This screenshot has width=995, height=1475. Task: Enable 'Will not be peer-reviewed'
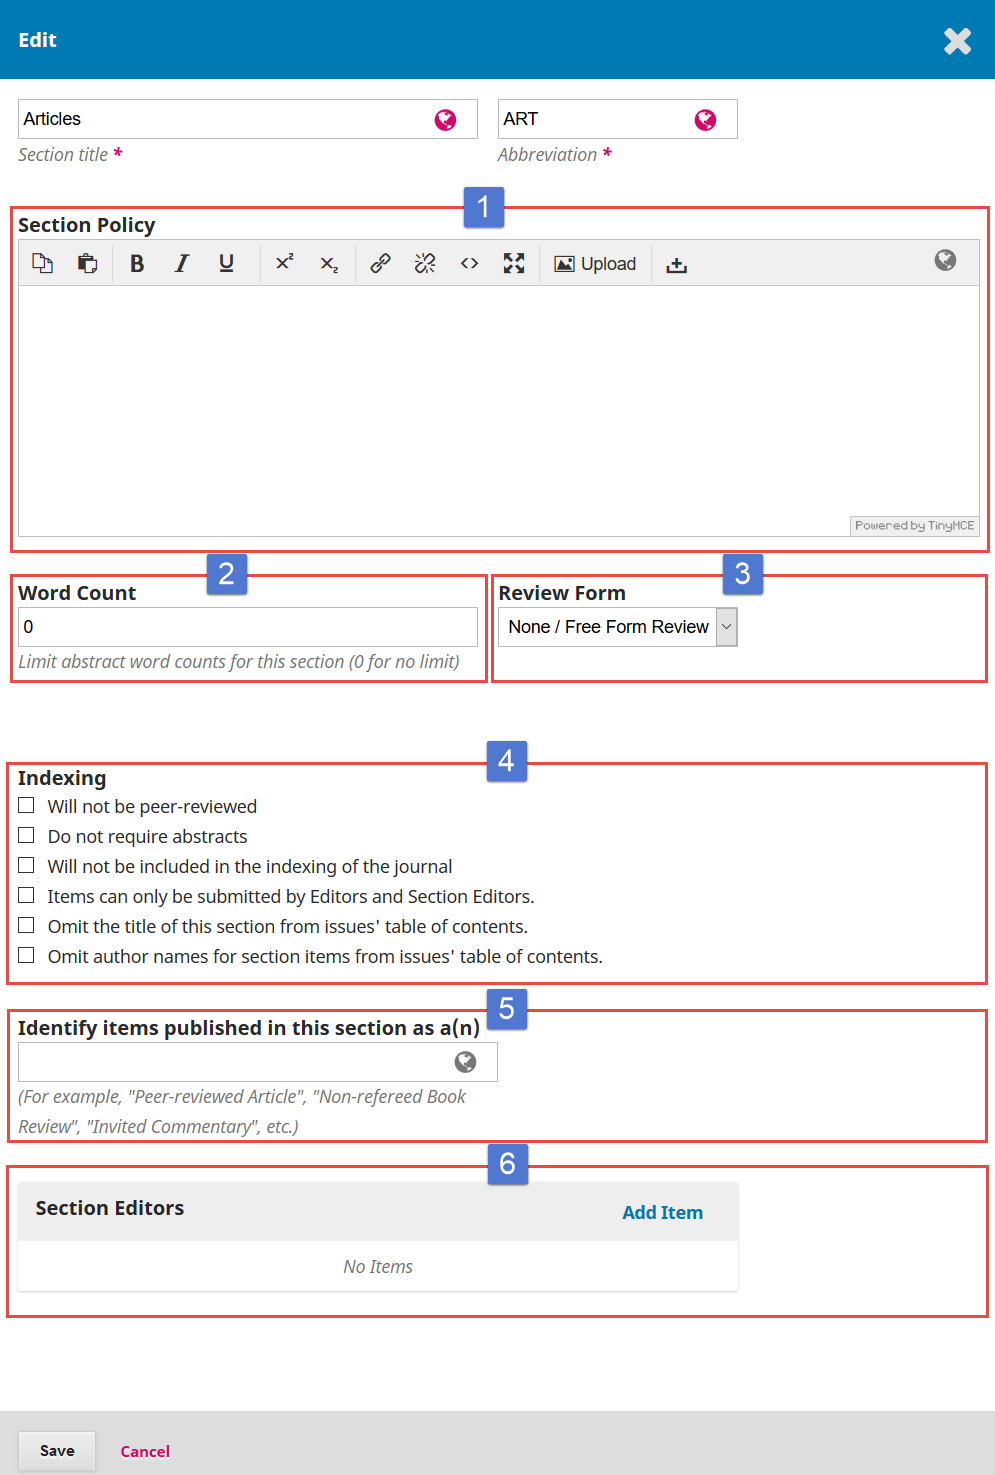tap(26, 804)
